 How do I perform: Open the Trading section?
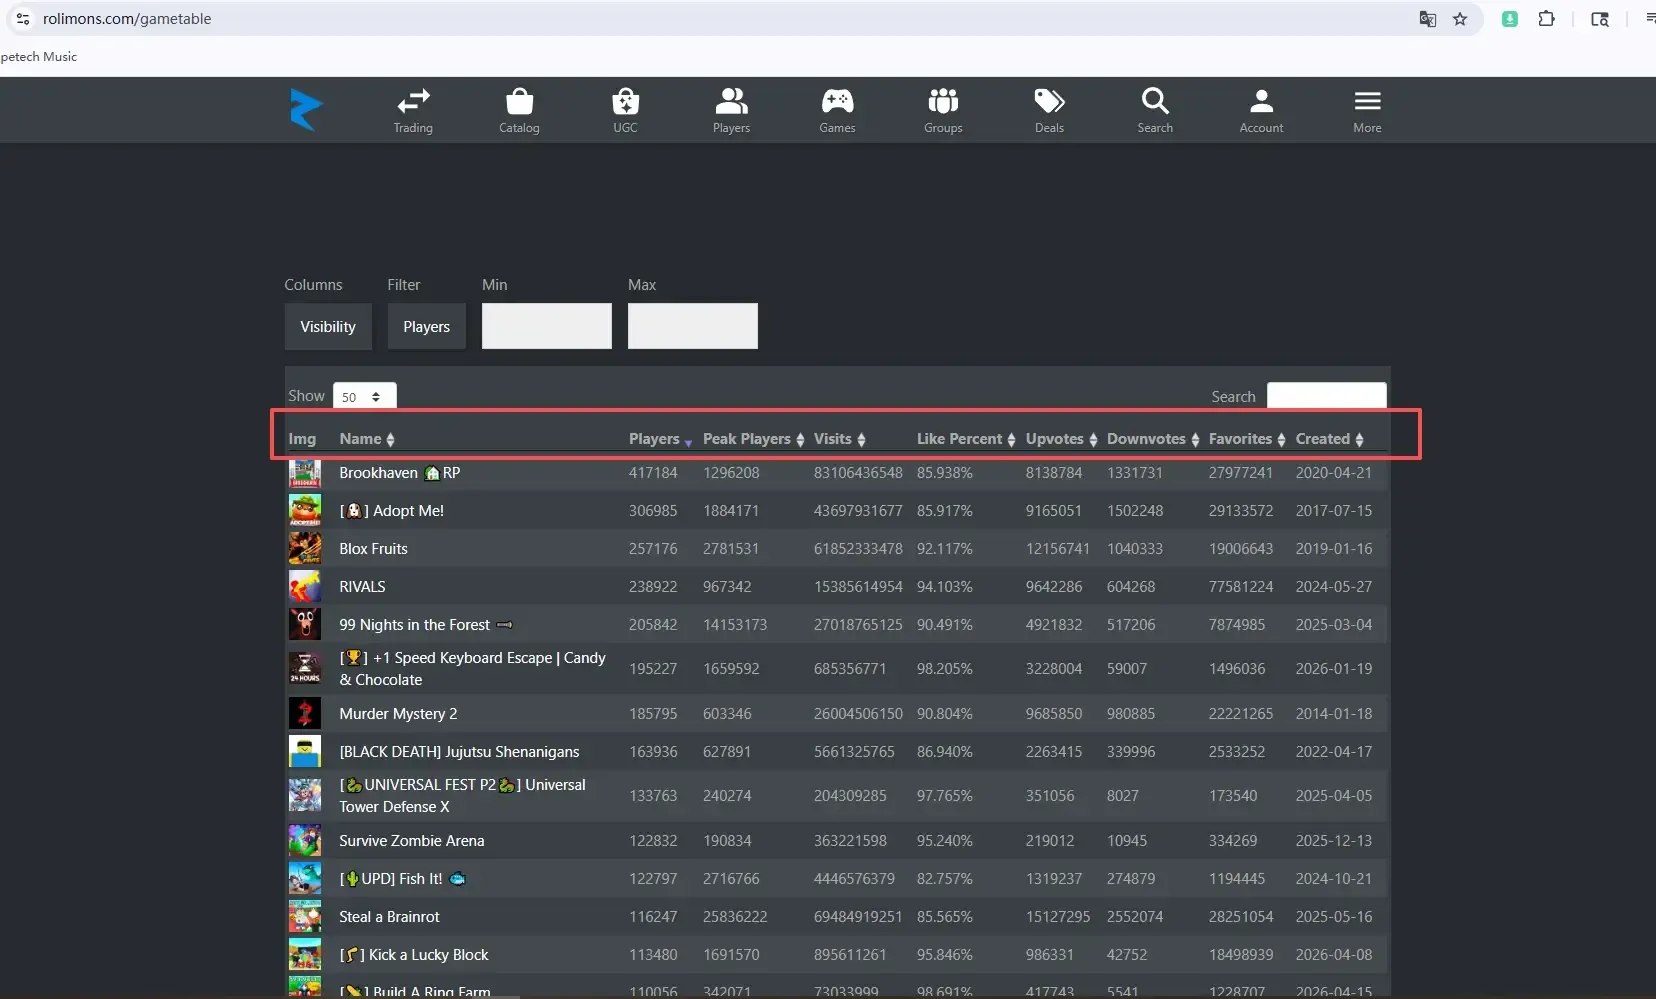coord(413,110)
